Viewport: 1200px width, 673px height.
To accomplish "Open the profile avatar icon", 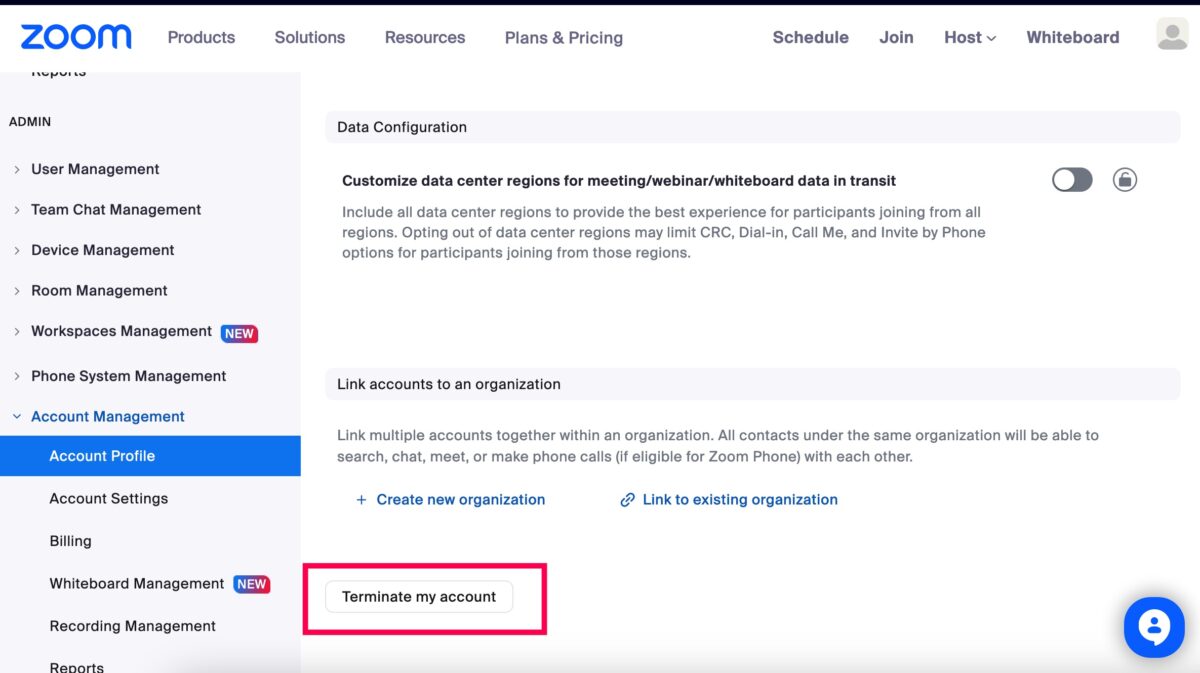I will tap(1172, 35).
